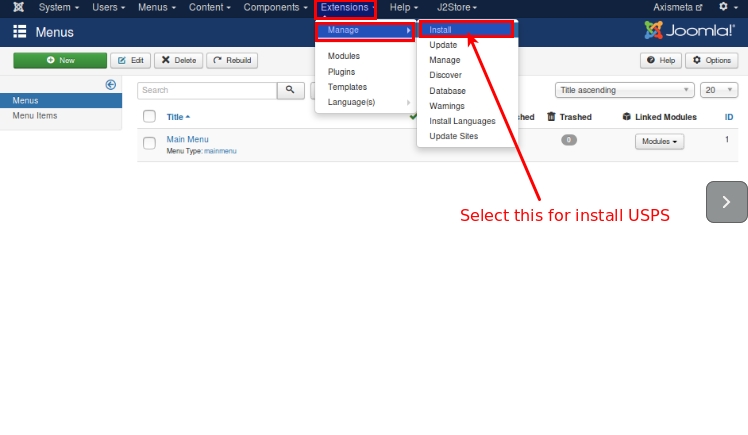Image resolution: width=748 pixels, height=435 pixels.
Task: Click the Rebuild toolbar button
Action: [232, 61]
